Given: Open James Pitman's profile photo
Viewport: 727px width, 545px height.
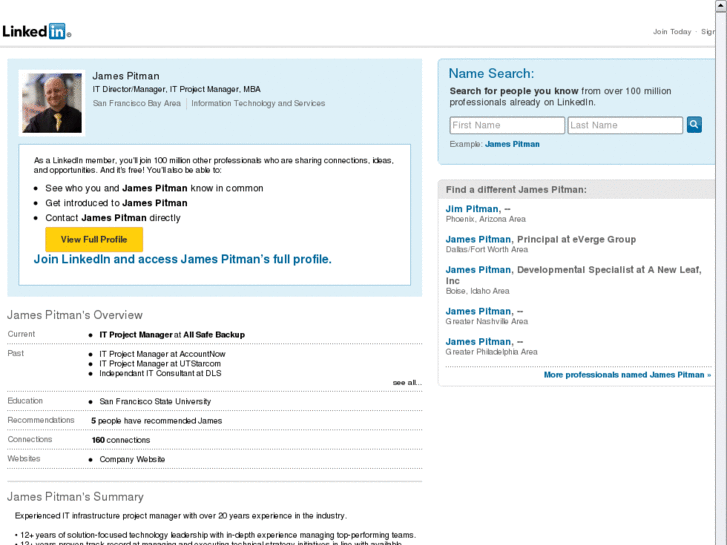Looking at the screenshot, I should point(52,103).
